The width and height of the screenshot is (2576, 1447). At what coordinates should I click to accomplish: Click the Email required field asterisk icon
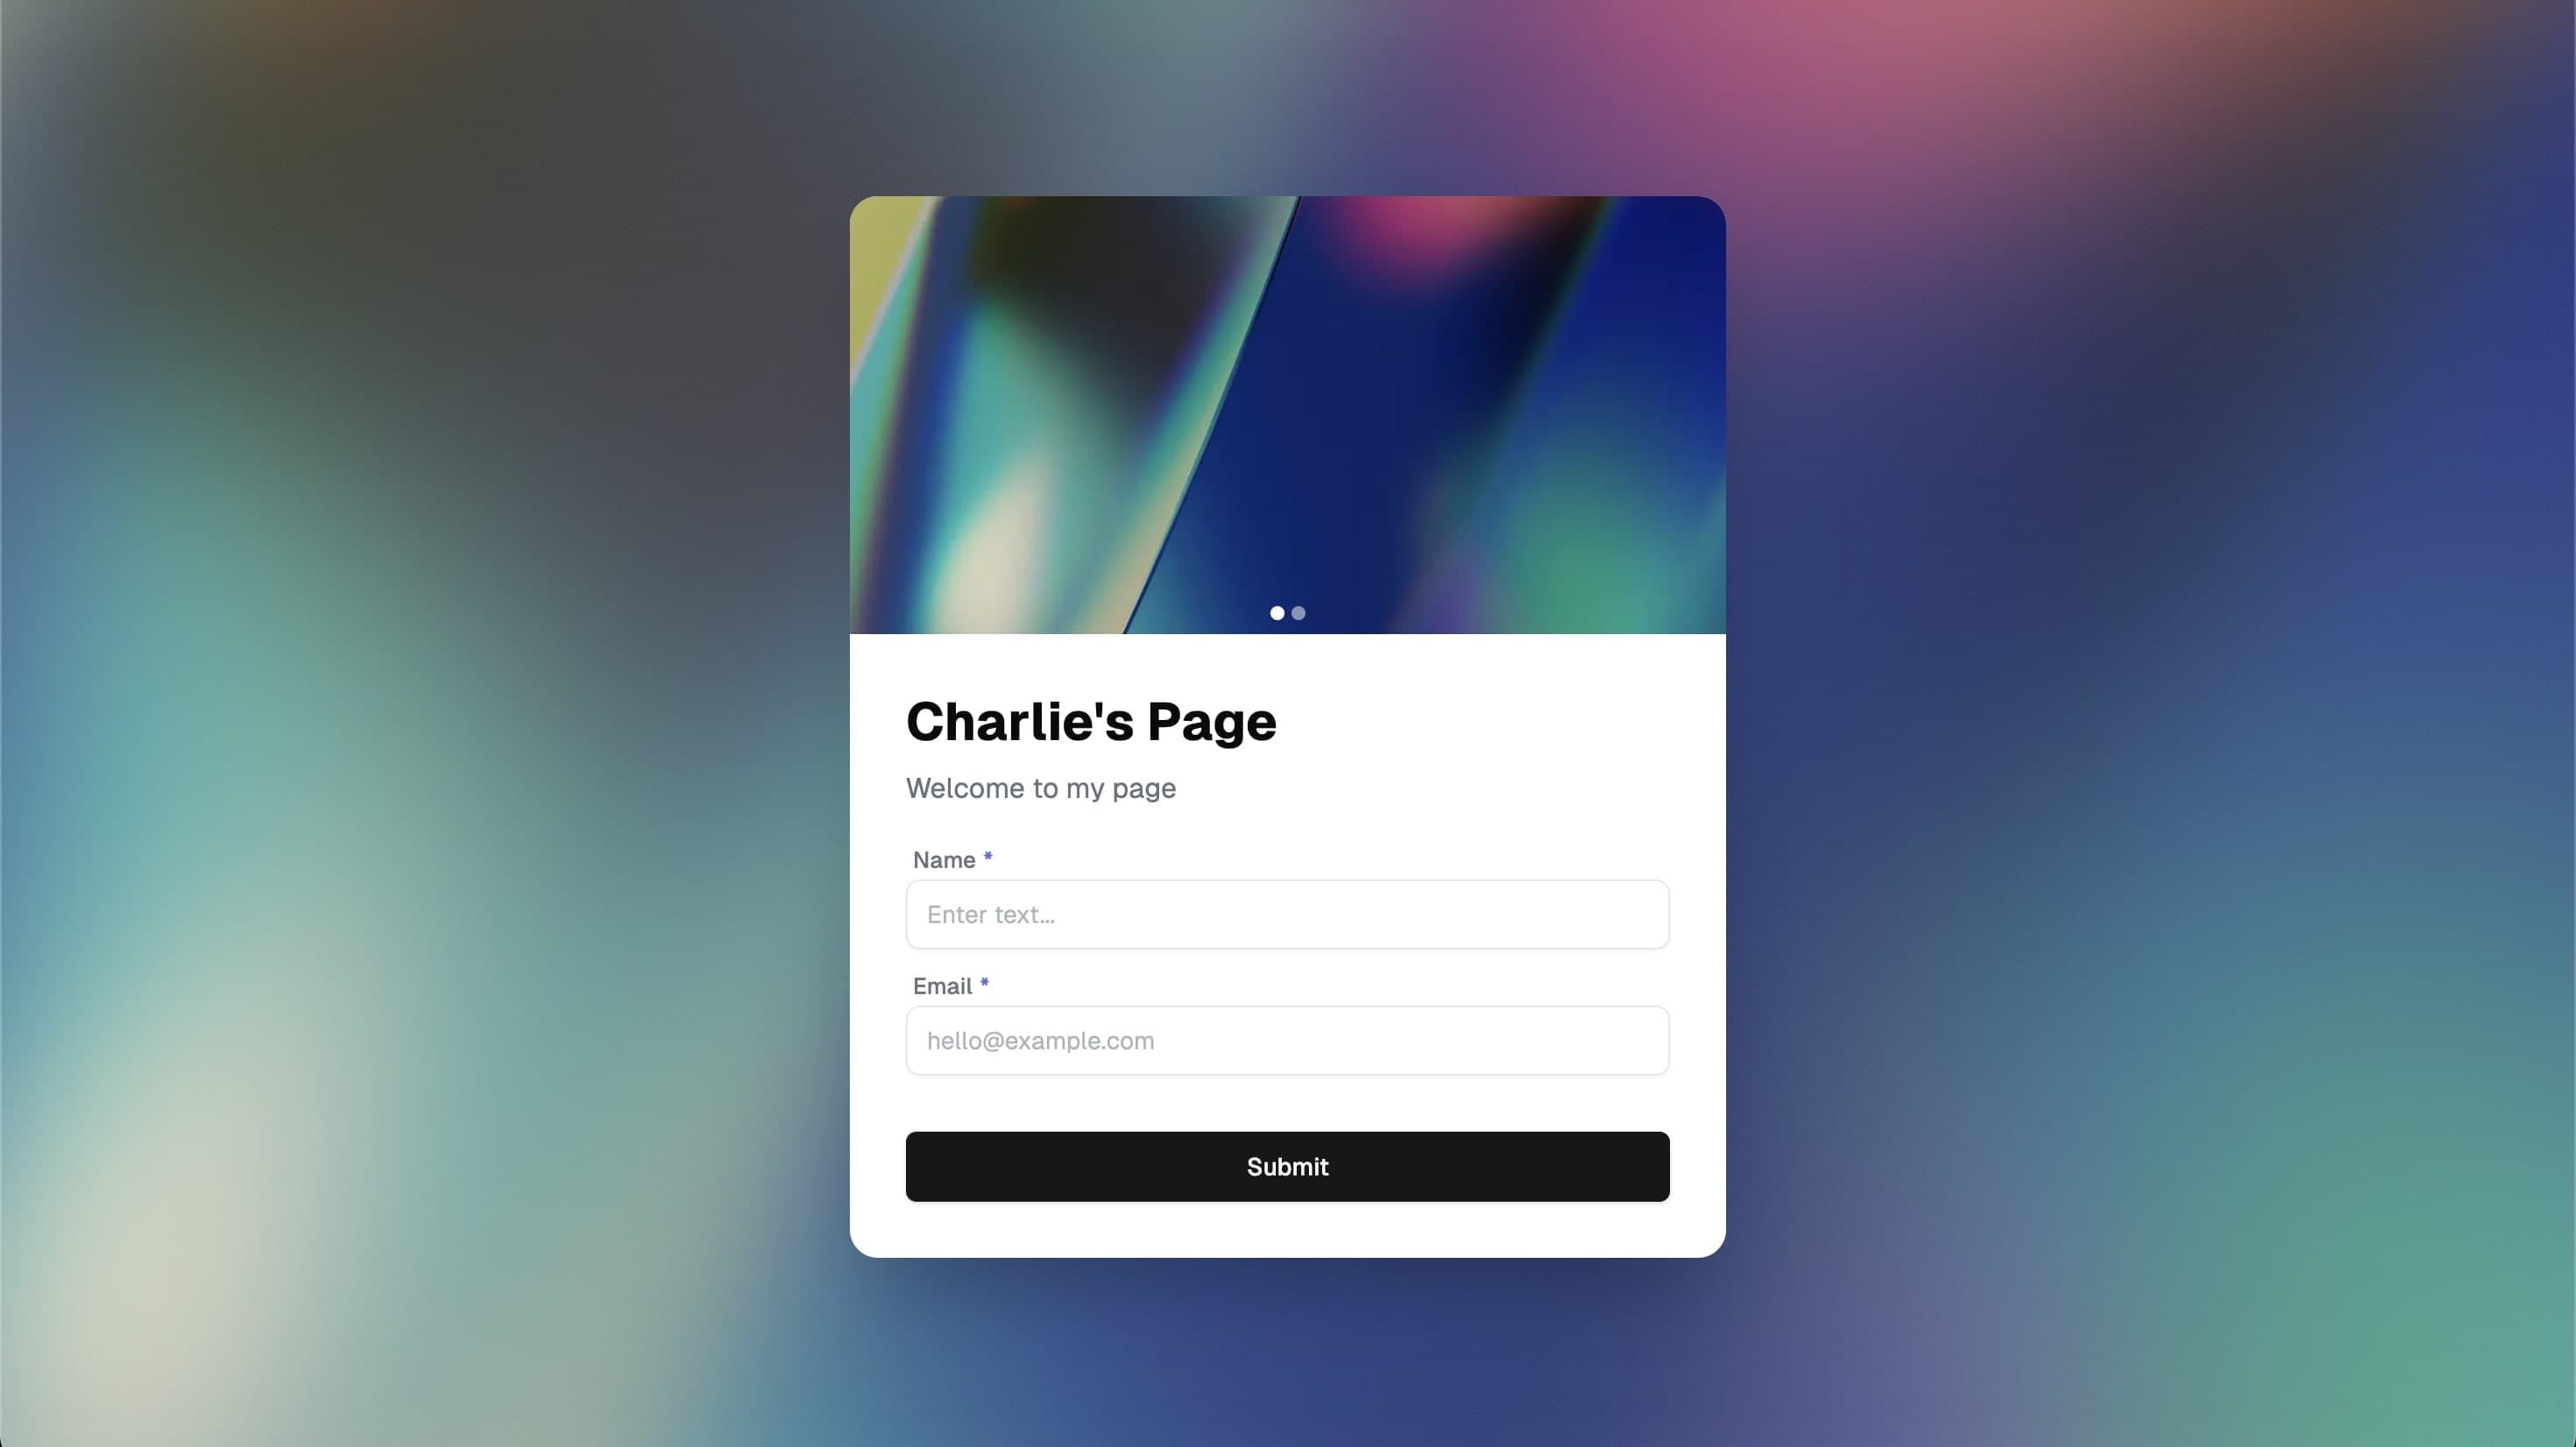984,985
